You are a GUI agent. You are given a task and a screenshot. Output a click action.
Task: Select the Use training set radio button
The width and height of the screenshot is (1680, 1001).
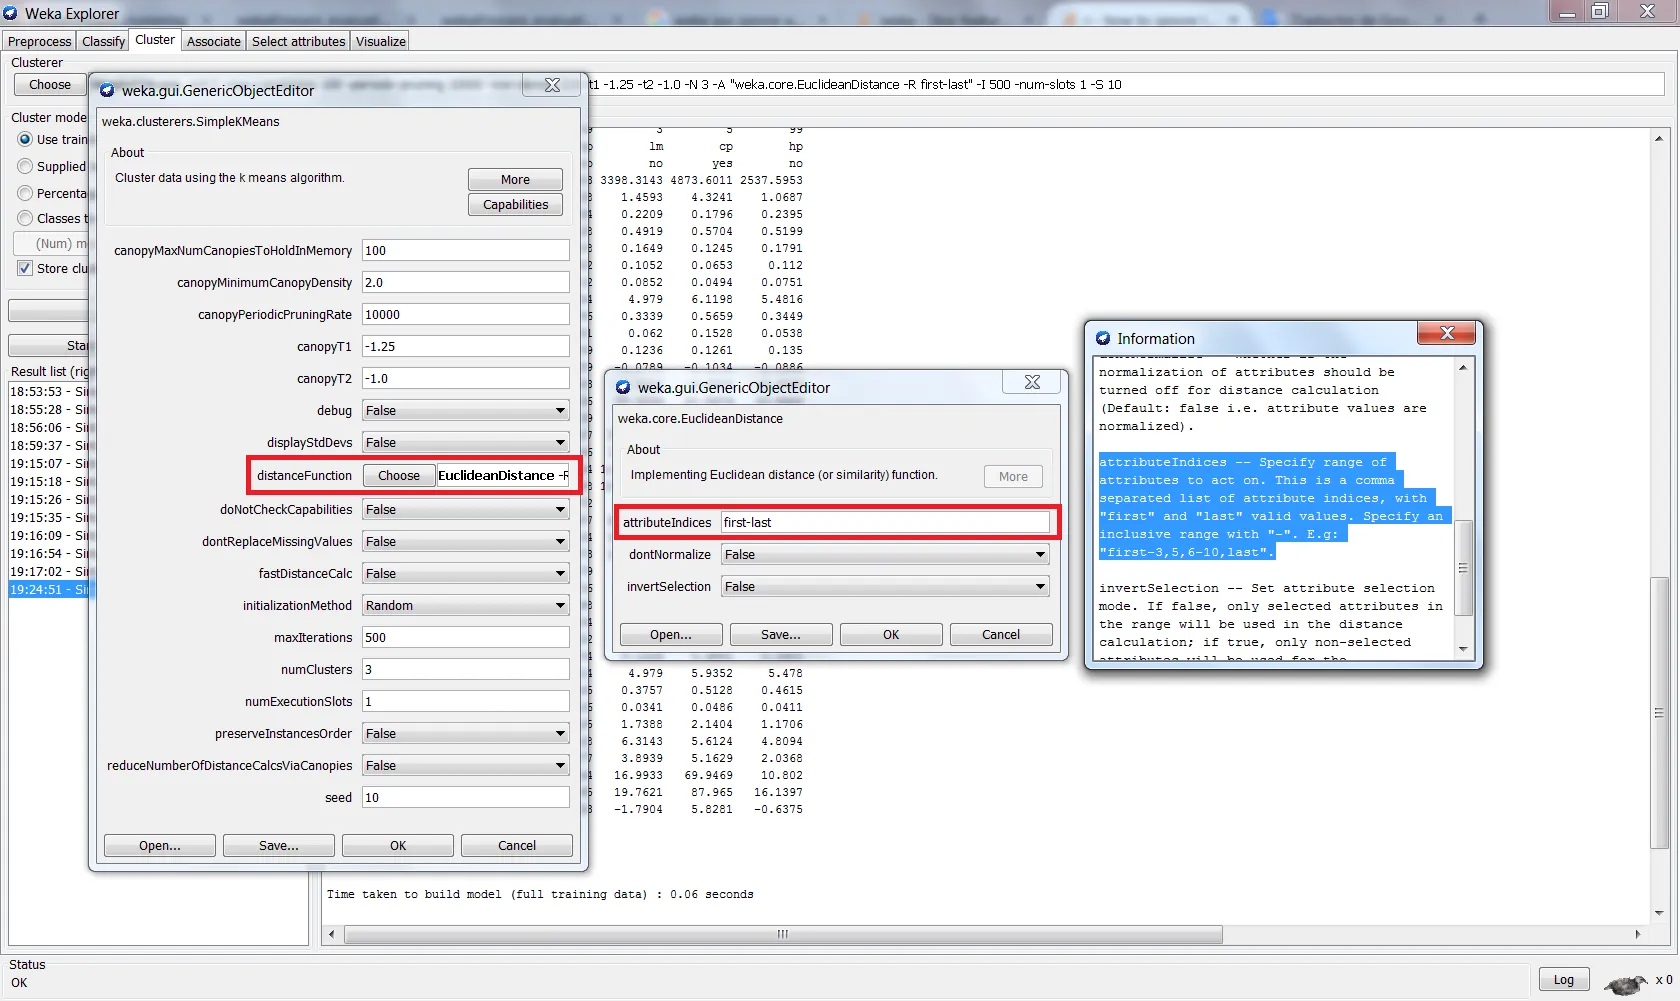25,139
